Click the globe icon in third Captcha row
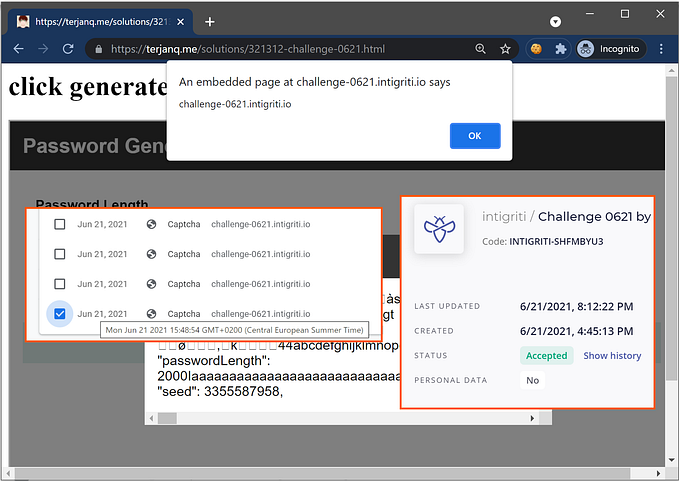Viewport: 679px width, 481px height. click(151, 284)
